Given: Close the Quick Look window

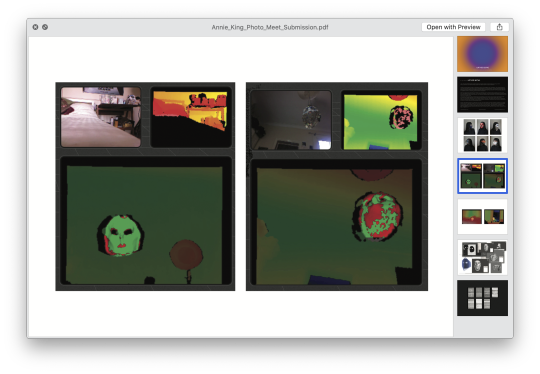Looking at the screenshot, I should tap(35, 27).
